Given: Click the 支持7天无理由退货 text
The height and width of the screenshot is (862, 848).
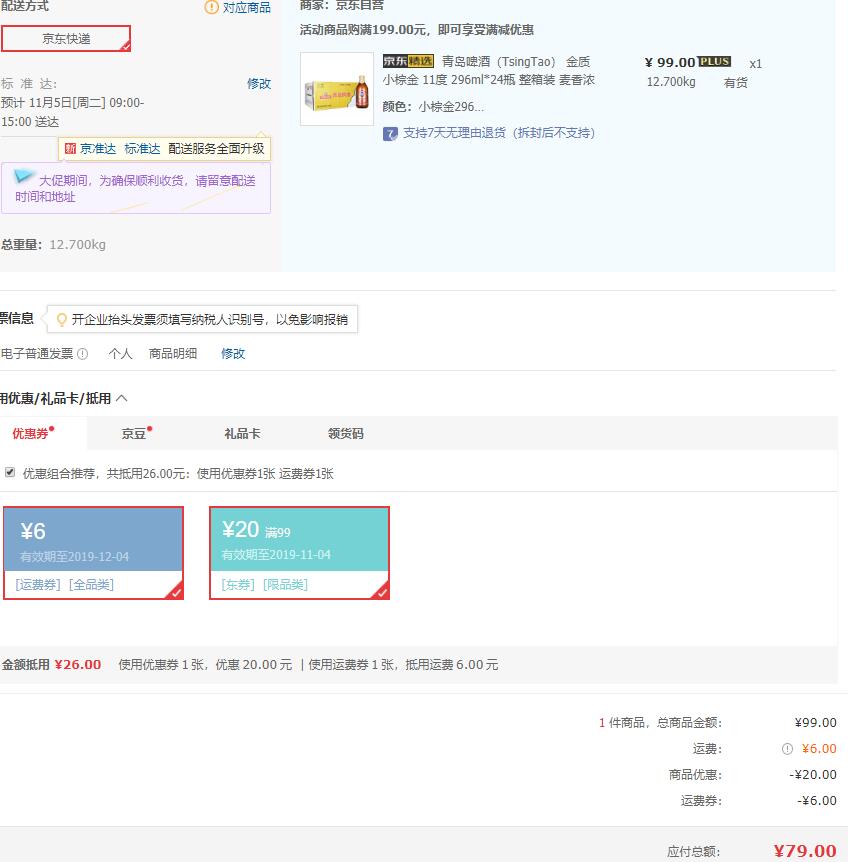Looking at the screenshot, I should click(498, 133).
